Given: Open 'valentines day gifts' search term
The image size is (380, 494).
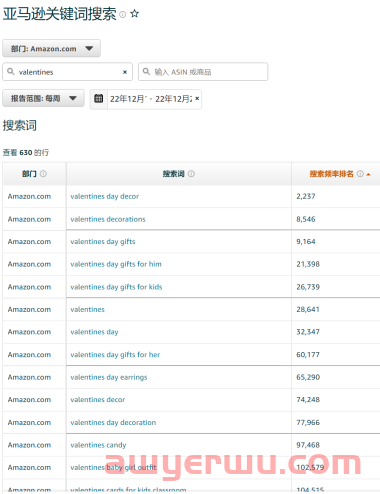Looking at the screenshot, I should (103, 242).
